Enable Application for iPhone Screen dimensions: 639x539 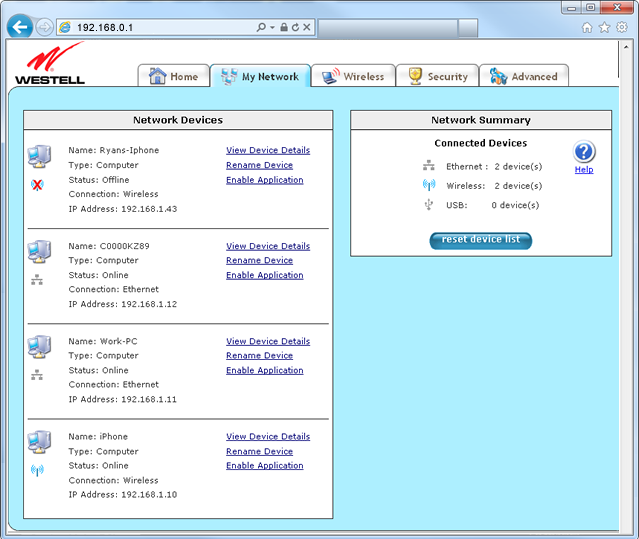pos(265,466)
